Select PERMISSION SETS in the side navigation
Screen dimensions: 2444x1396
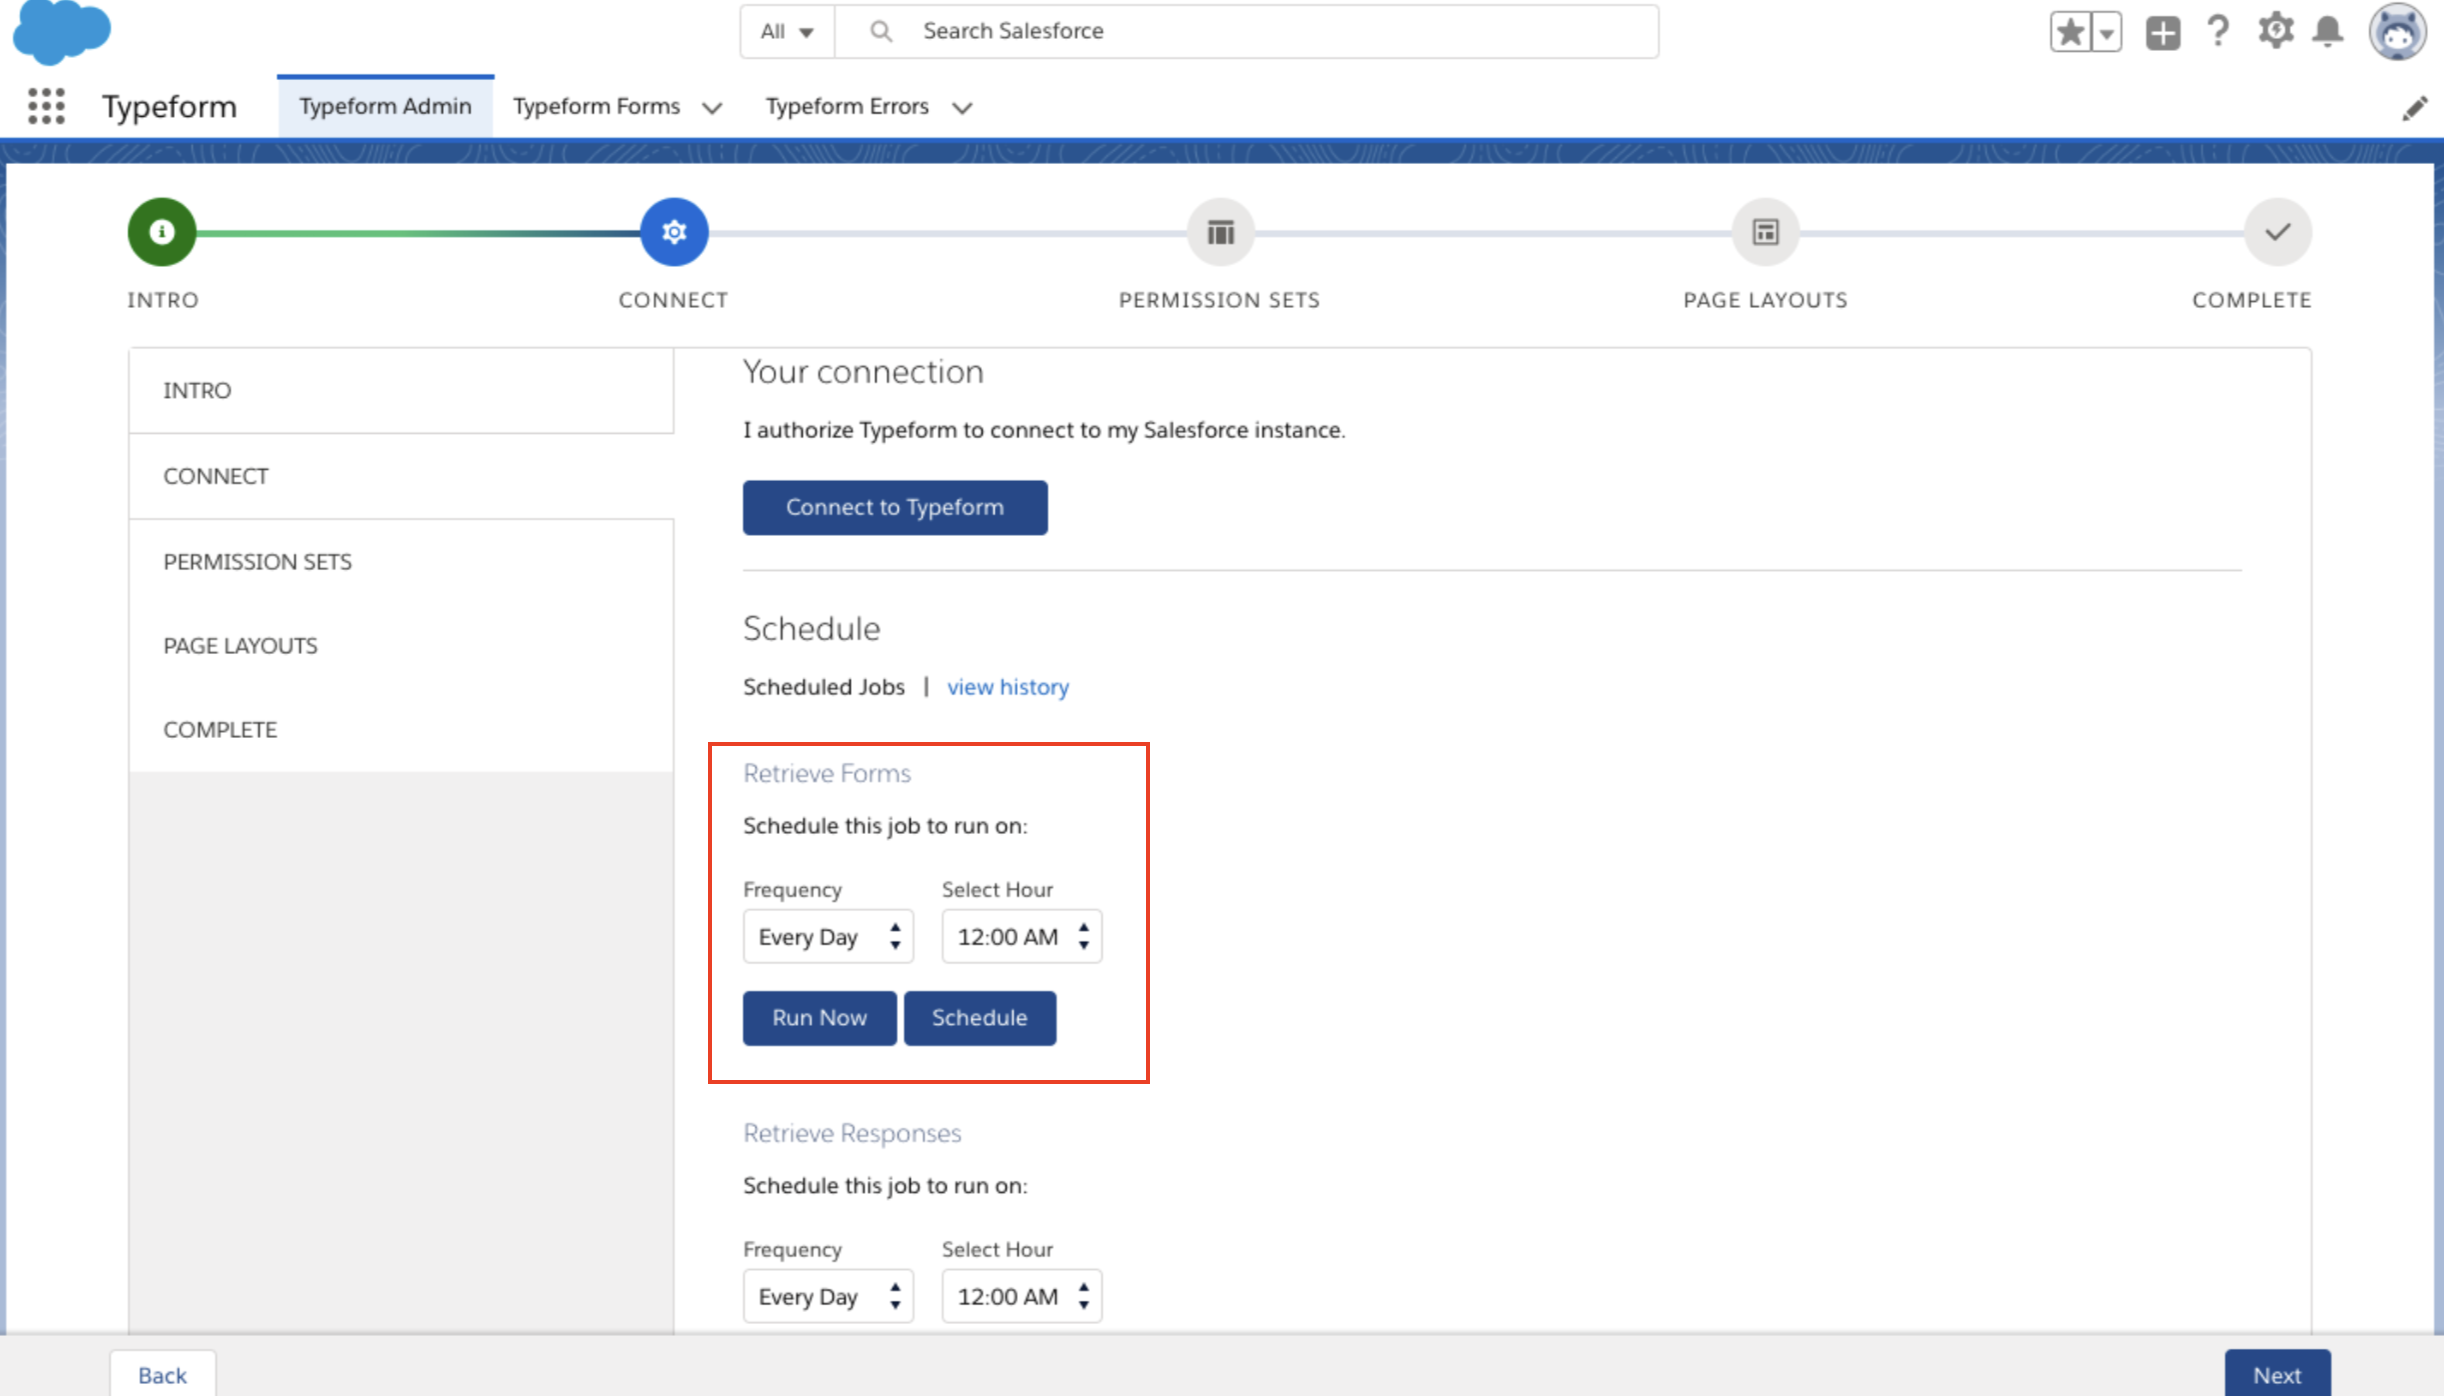[401, 561]
